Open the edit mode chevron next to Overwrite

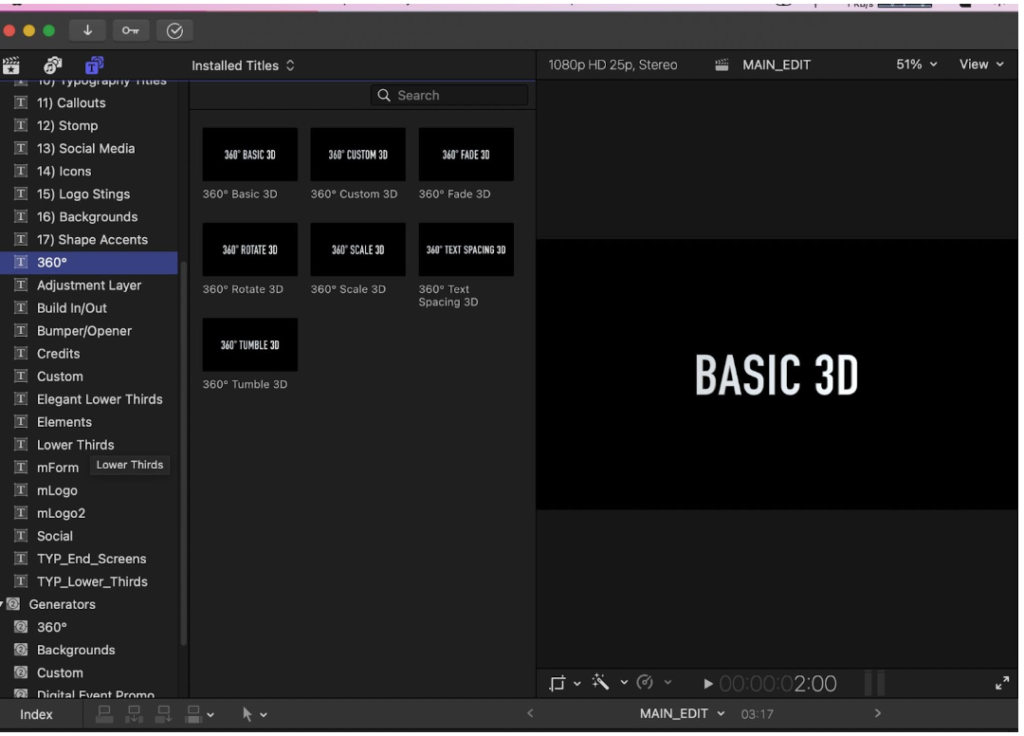point(210,715)
